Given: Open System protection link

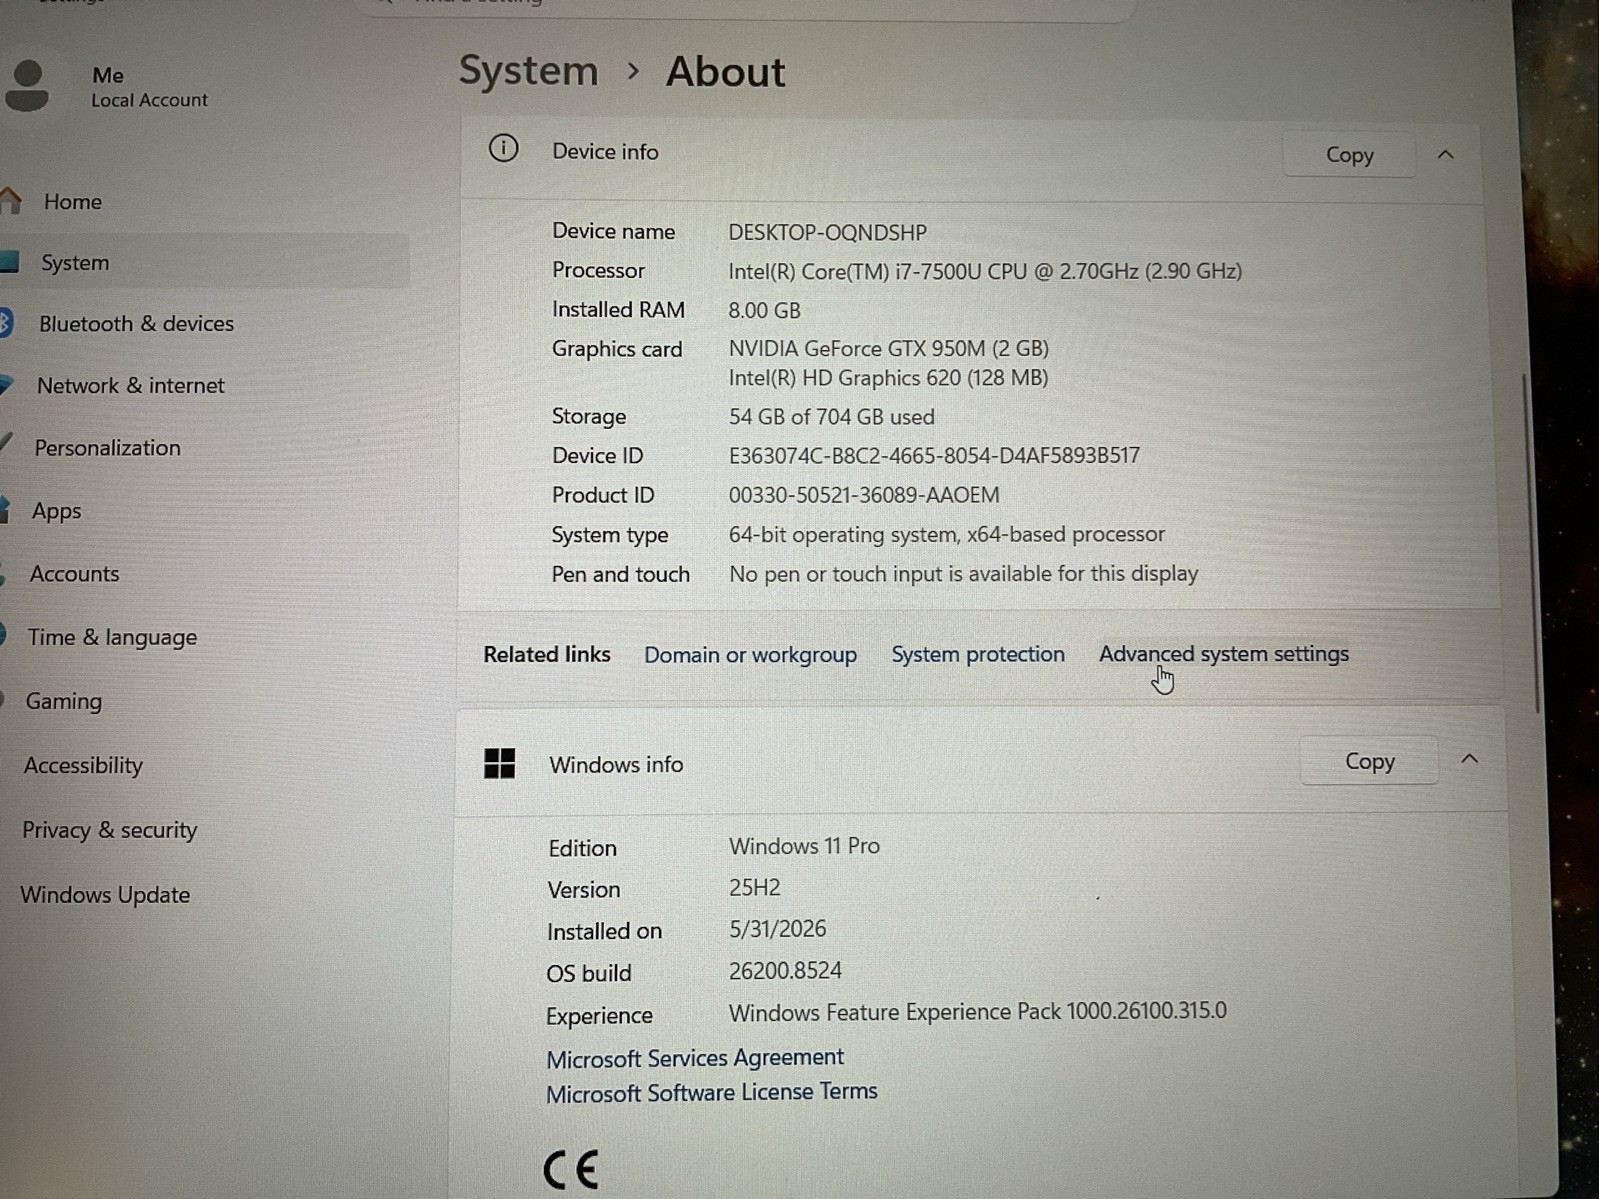Looking at the screenshot, I should point(978,654).
